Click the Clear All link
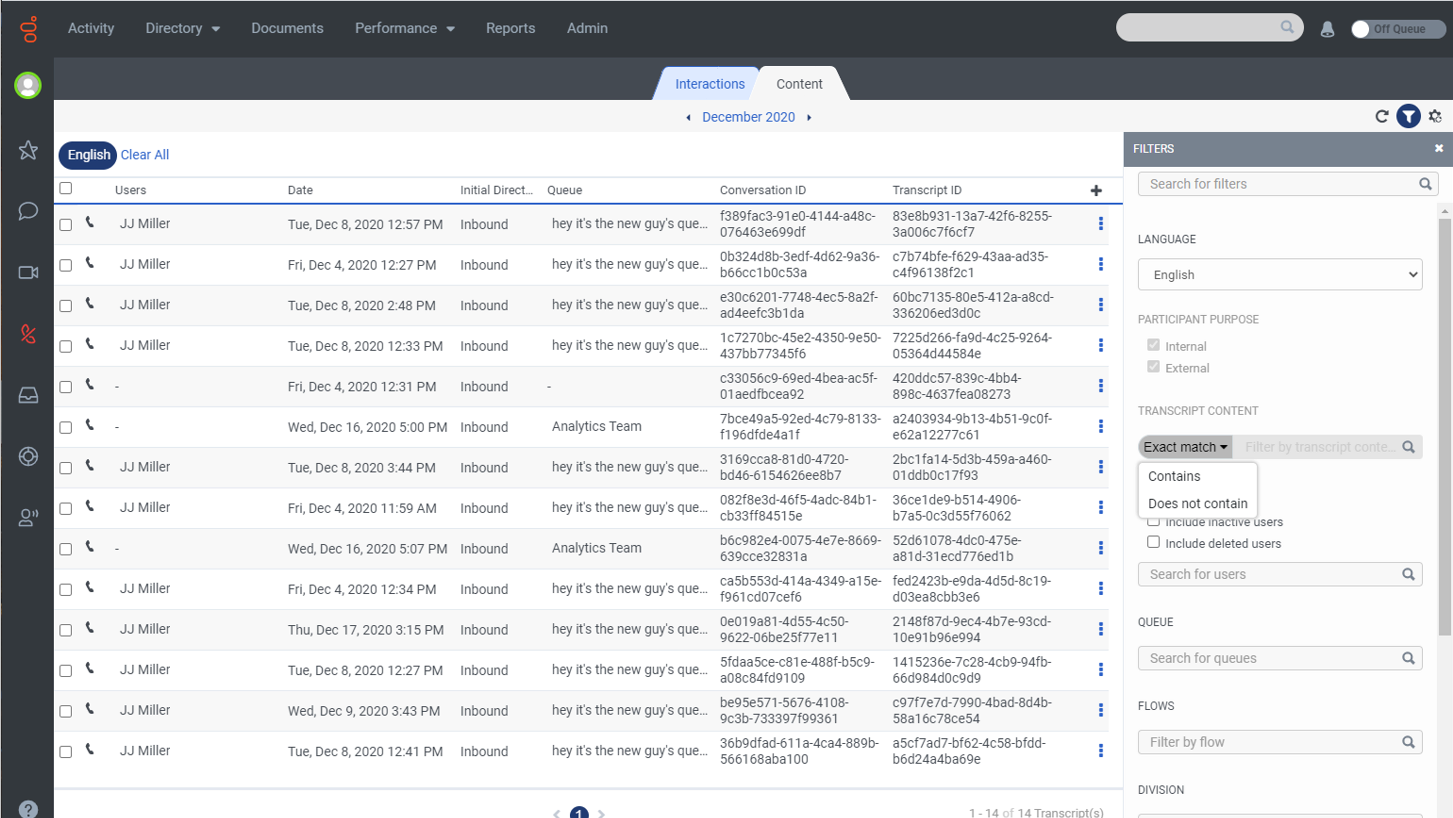Screen dimensions: 1453x818 tap(144, 155)
